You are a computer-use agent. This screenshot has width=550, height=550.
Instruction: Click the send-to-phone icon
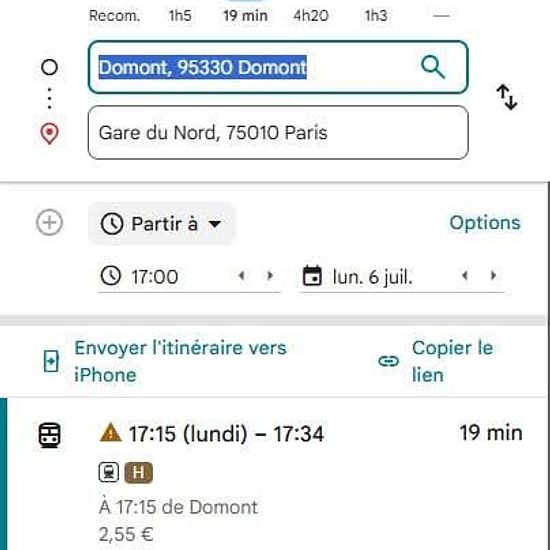click(x=51, y=361)
